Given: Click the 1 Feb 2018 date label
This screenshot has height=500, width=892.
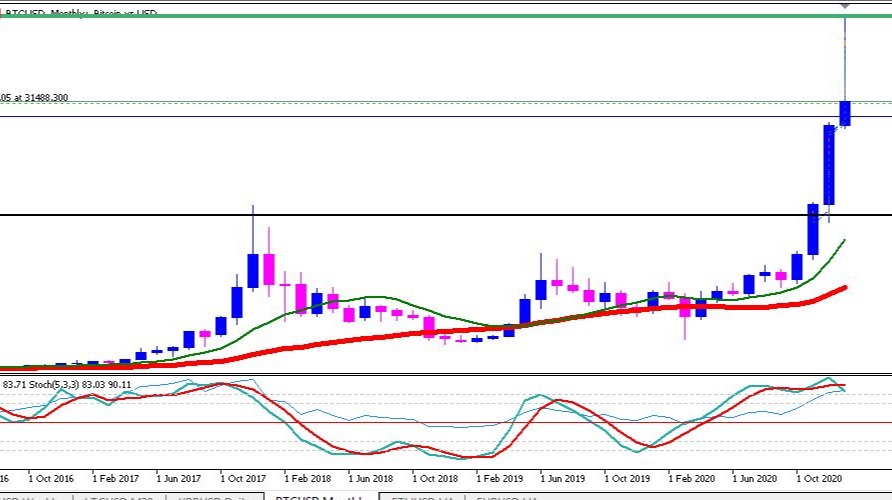Looking at the screenshot, I should [308, 478].
